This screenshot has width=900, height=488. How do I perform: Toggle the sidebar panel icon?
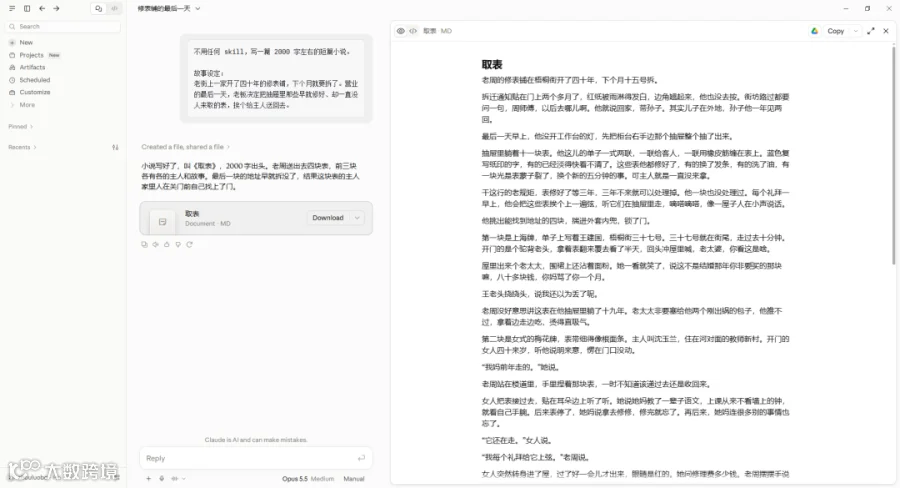tap(27, 9)
